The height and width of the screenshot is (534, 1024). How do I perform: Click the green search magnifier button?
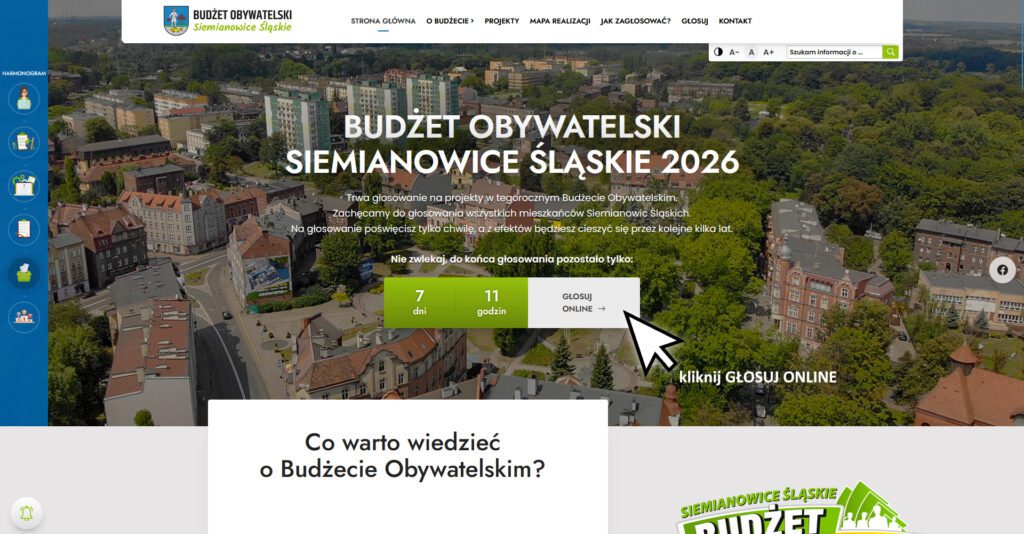point(890,52)
